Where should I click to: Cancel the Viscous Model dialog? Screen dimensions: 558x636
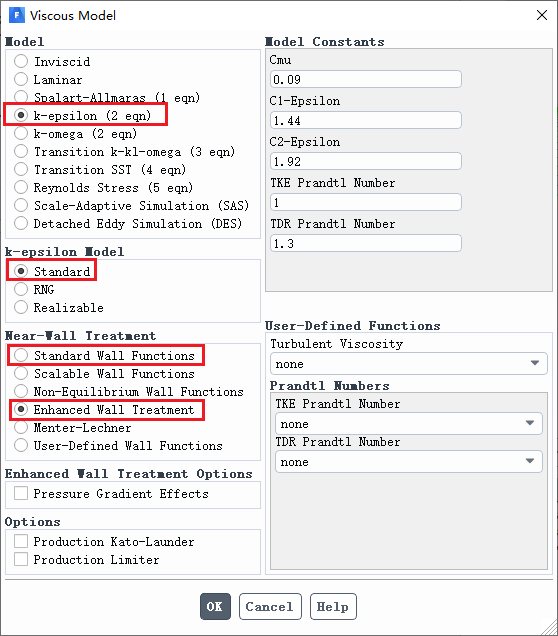[270, 606]
